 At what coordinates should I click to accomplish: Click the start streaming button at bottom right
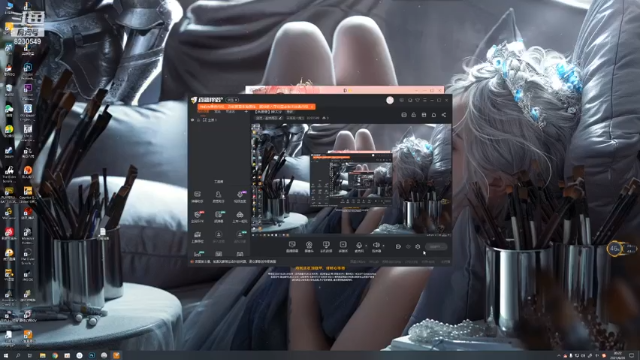click(436, 247)
